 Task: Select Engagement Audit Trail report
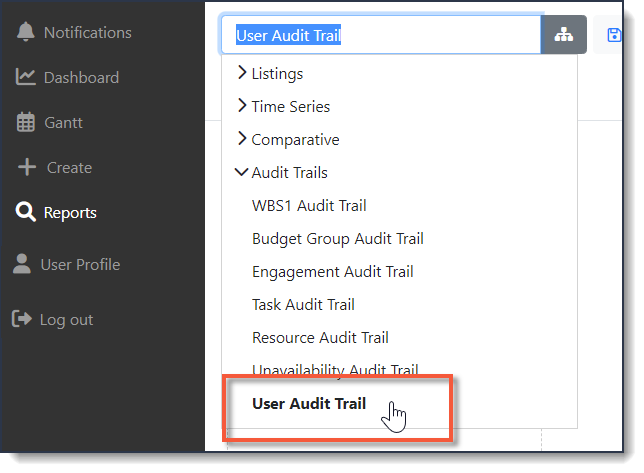pos(333,271)
